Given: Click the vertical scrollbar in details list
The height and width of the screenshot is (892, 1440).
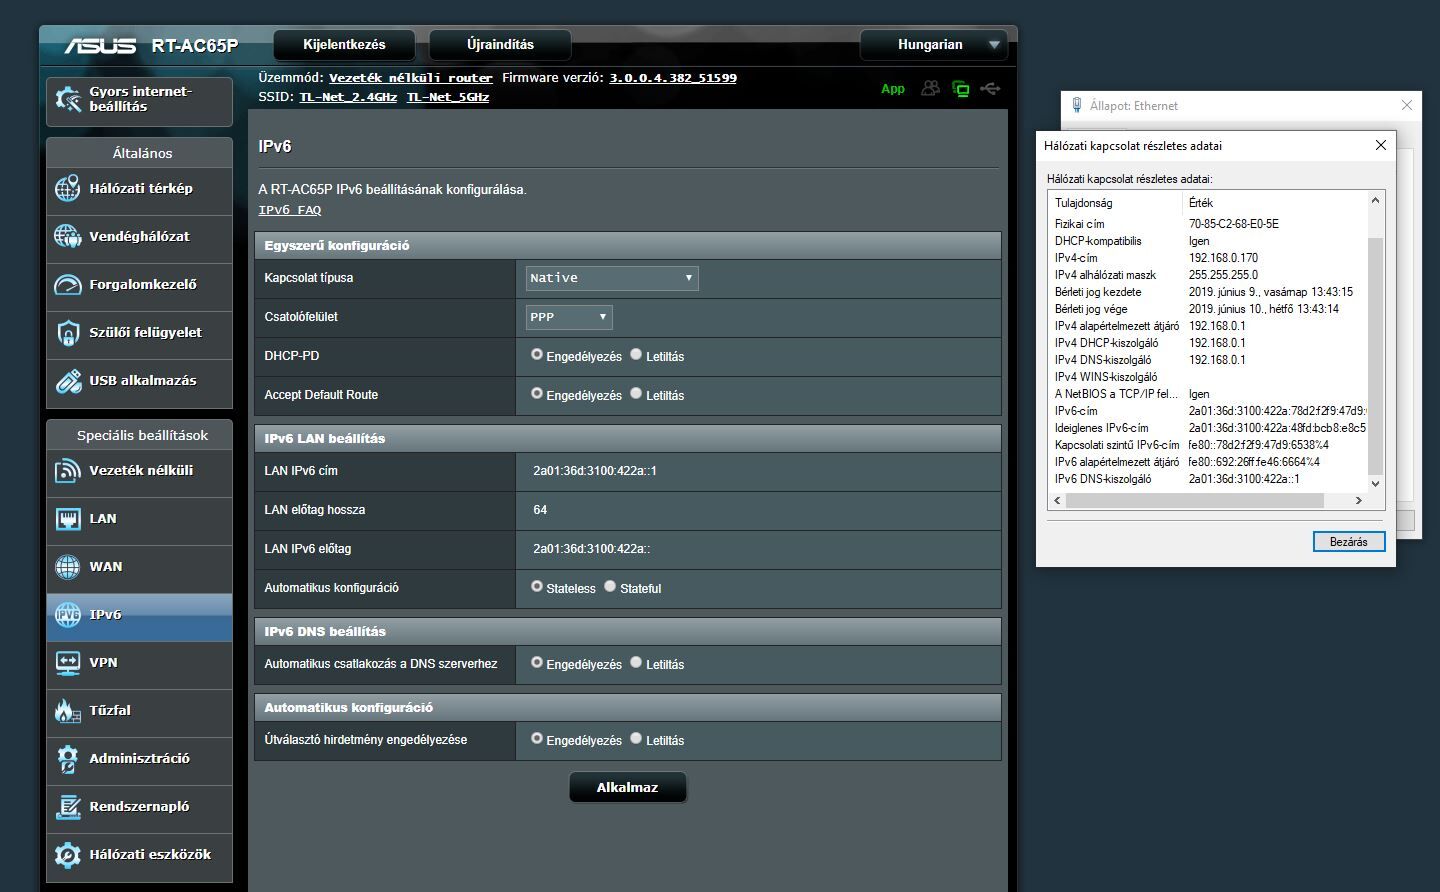Looking at the screenshot, I should tap(1375, 355).
